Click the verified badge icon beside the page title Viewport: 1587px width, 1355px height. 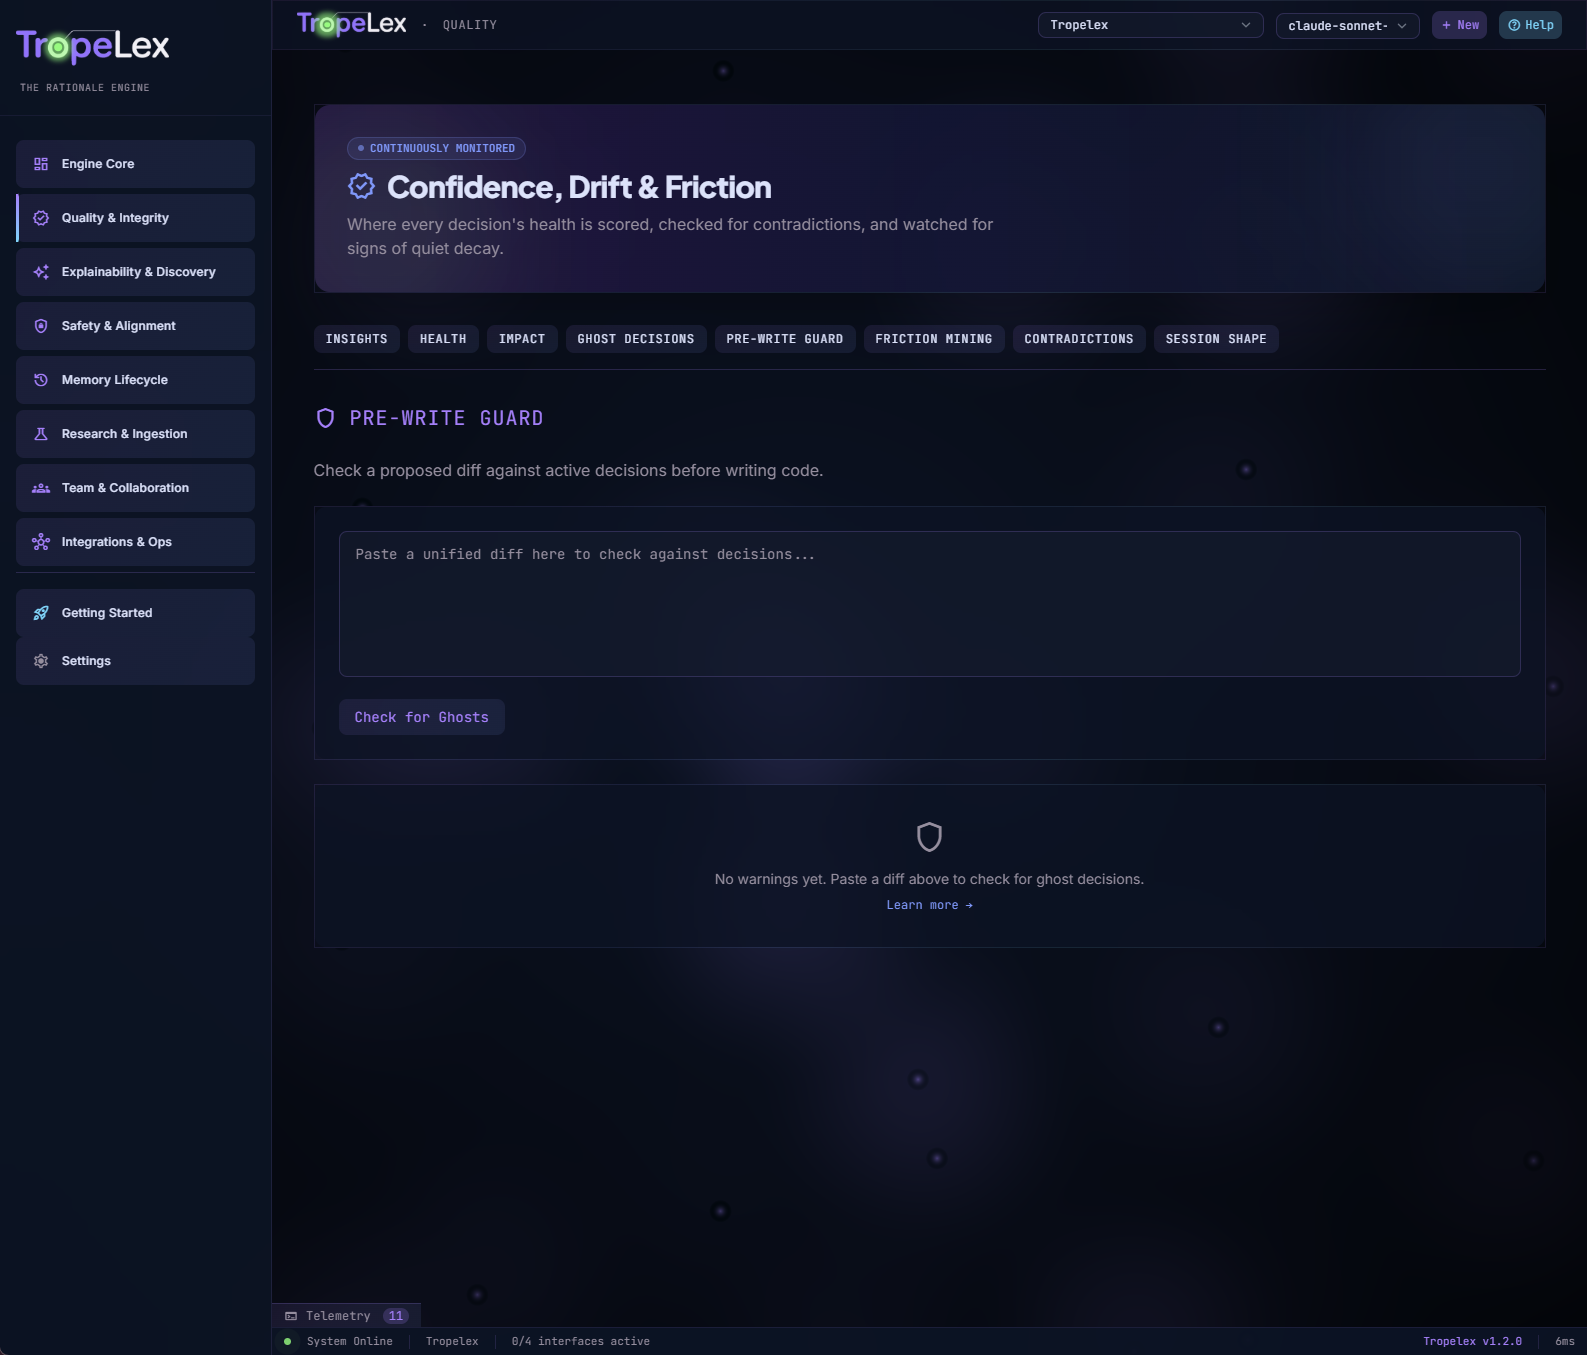click(361, 187)
